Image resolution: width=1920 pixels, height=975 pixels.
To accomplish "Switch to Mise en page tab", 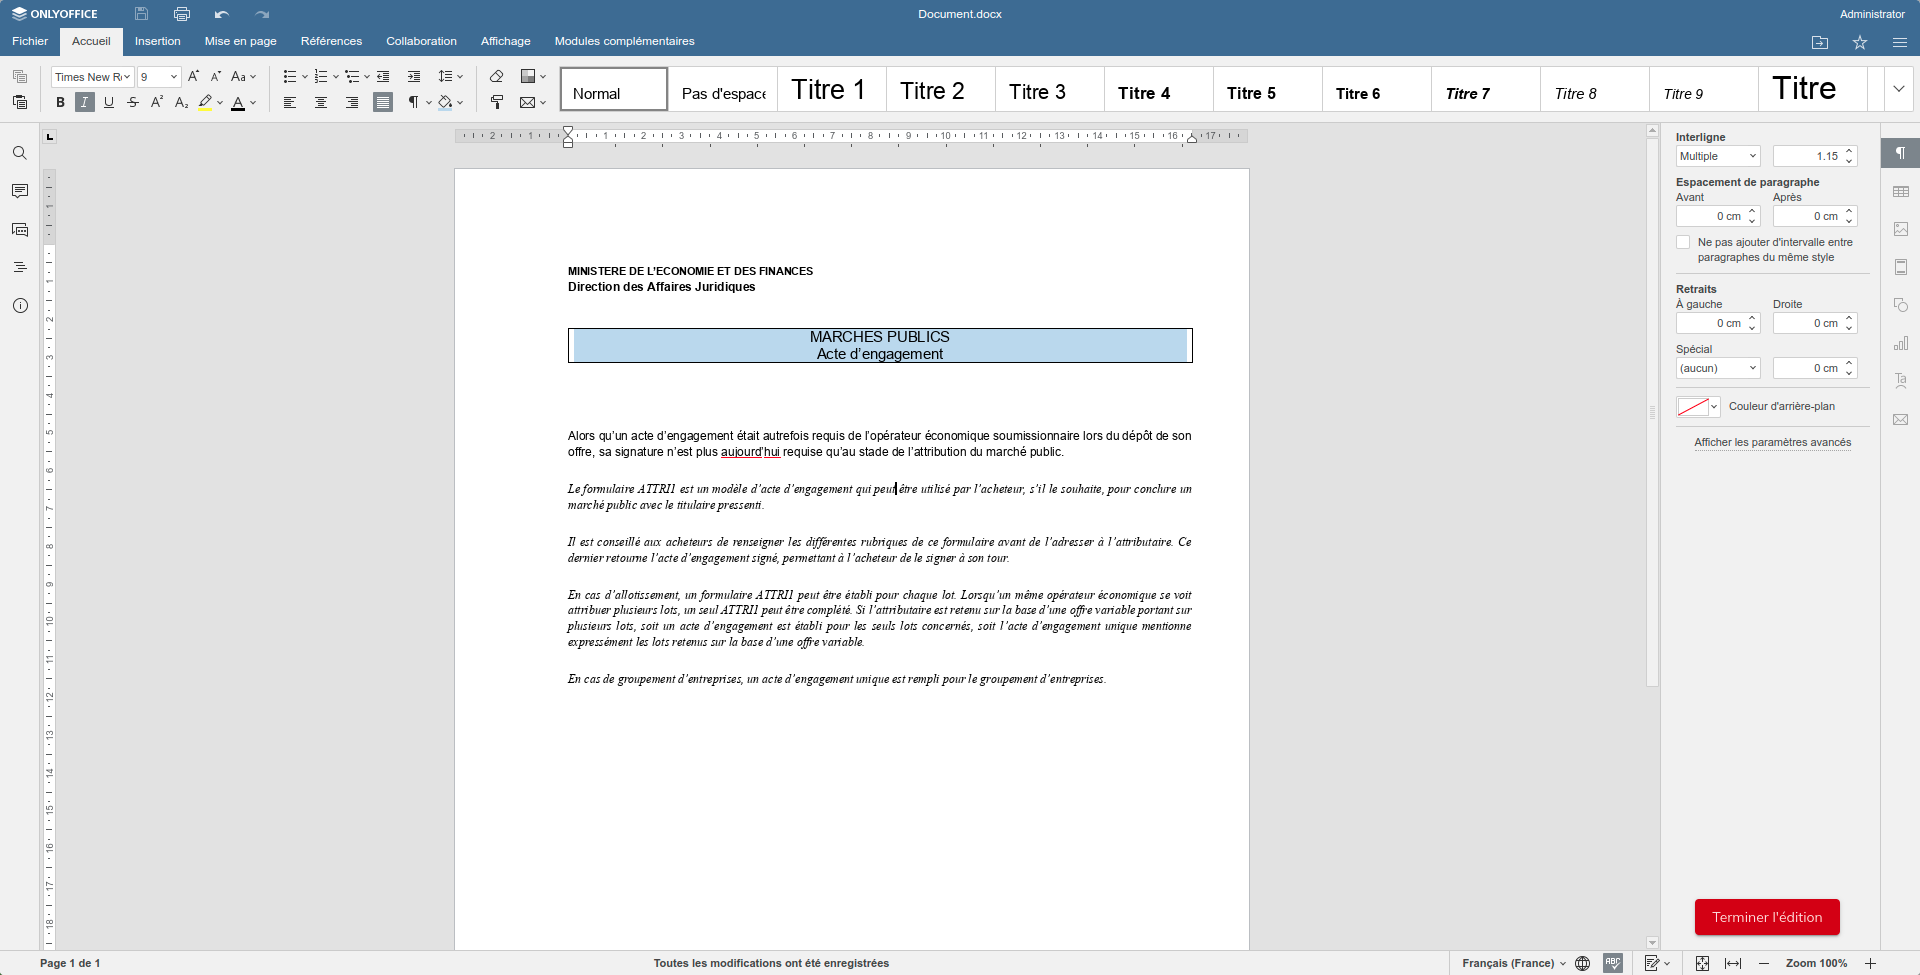I will pos(241,41).
